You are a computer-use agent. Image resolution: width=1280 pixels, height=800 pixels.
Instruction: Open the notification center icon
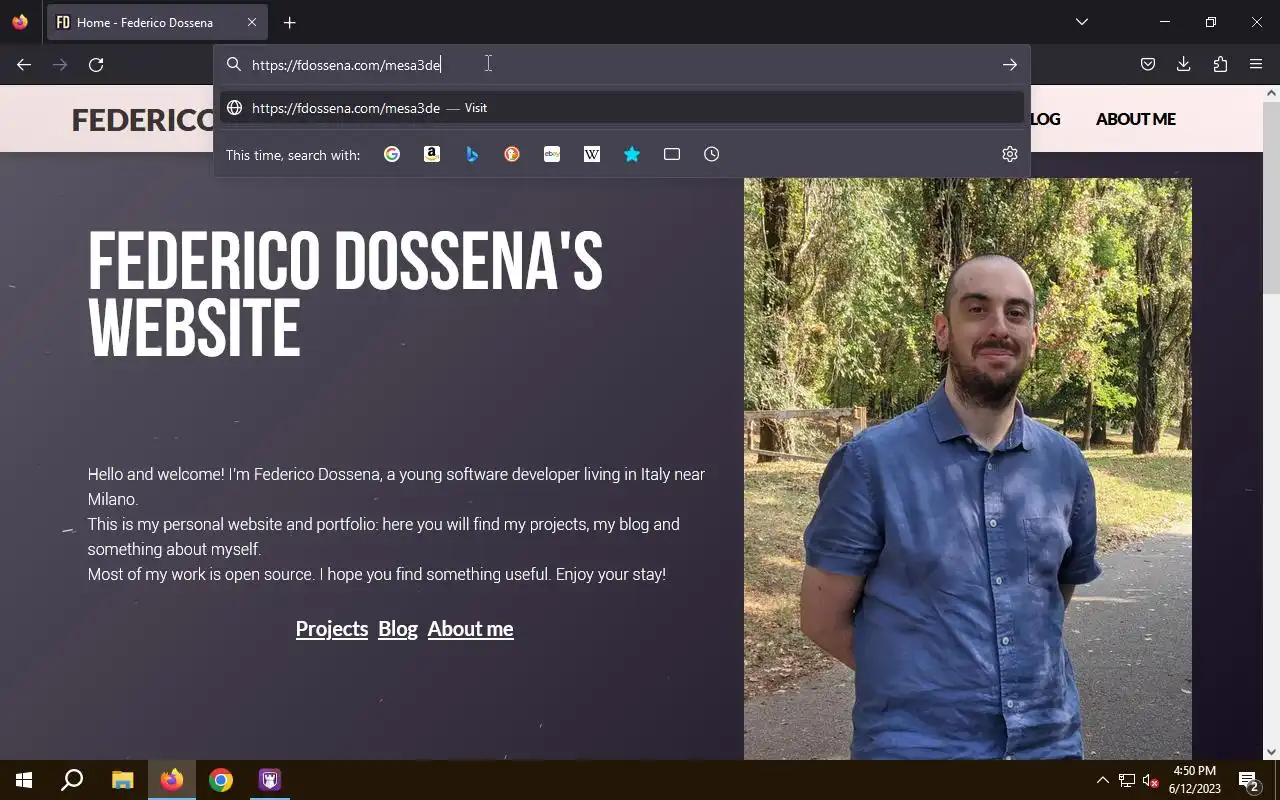click(x=1248, y=780)
